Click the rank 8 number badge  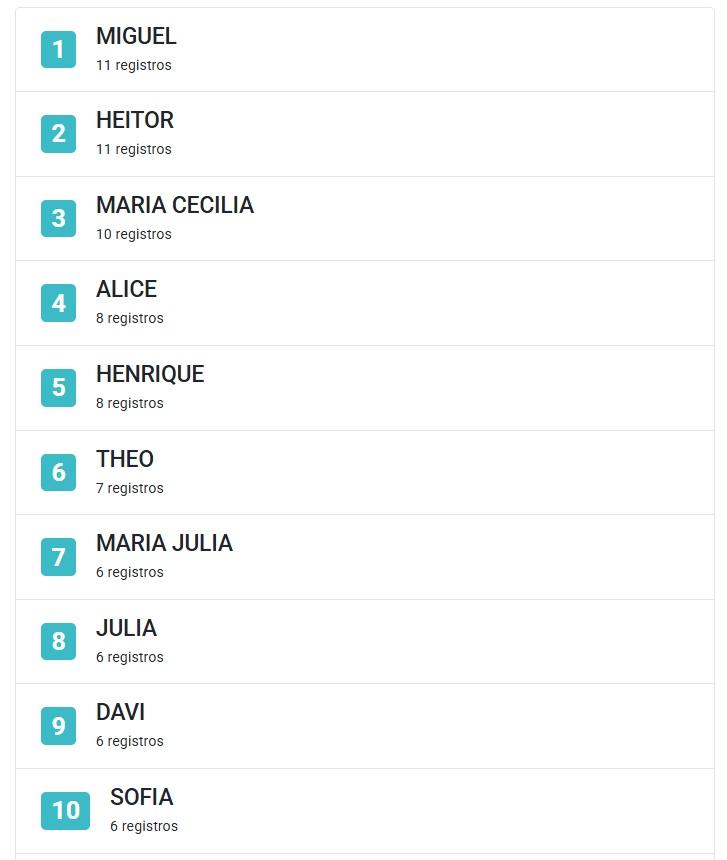pyautogui.click(x=58, y=641)
